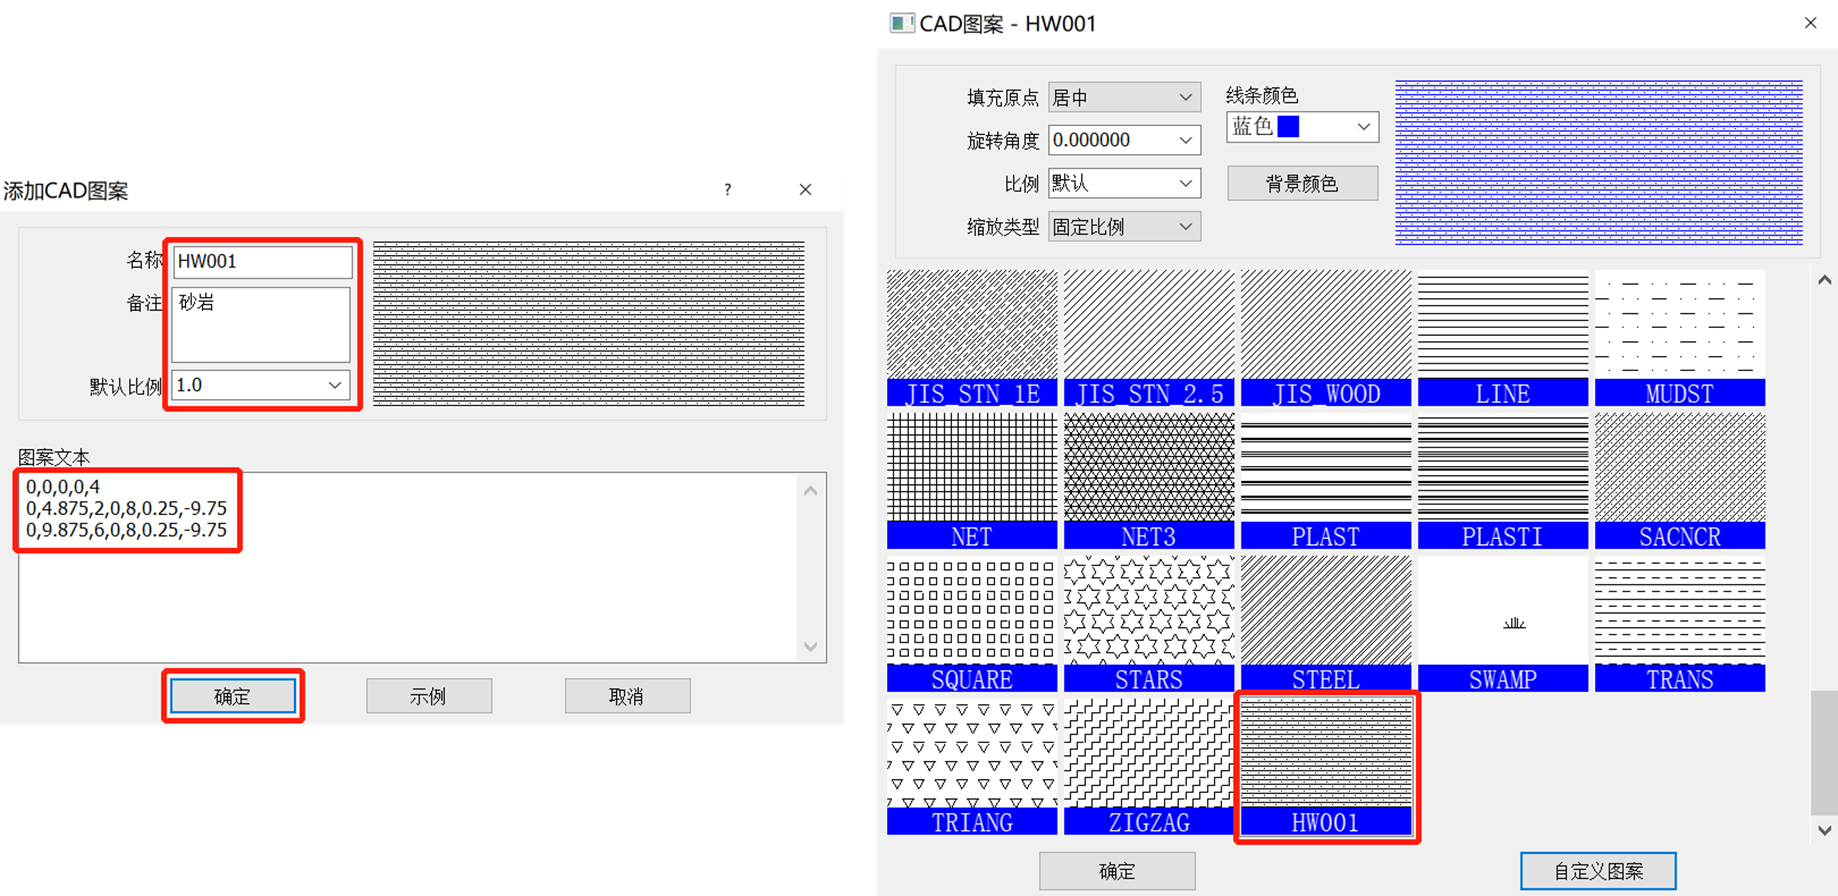Click the help question mark icon

[728, 190]
